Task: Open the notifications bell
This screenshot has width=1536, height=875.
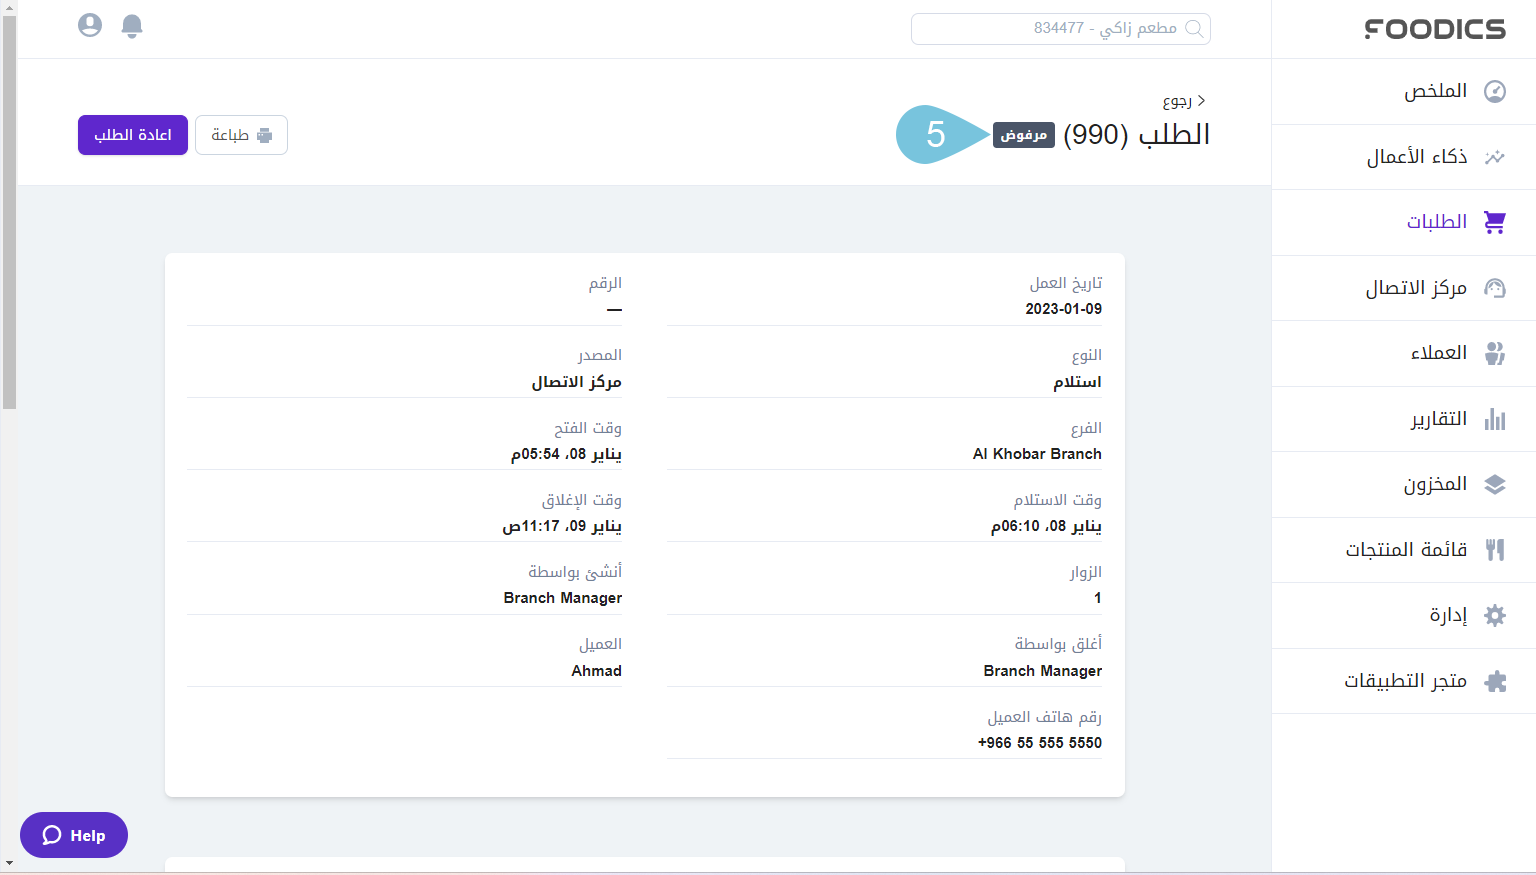Action: (x=132, y=25)
